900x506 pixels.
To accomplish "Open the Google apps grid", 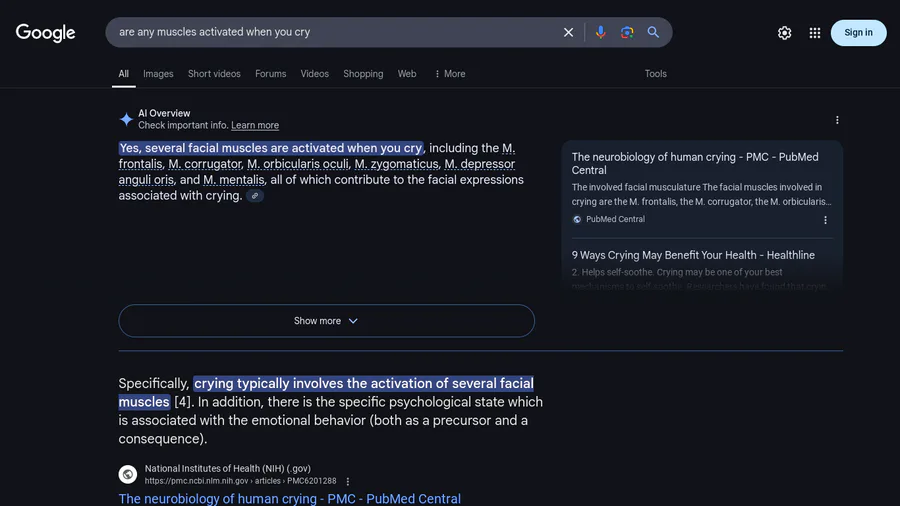I will point(815,33).
